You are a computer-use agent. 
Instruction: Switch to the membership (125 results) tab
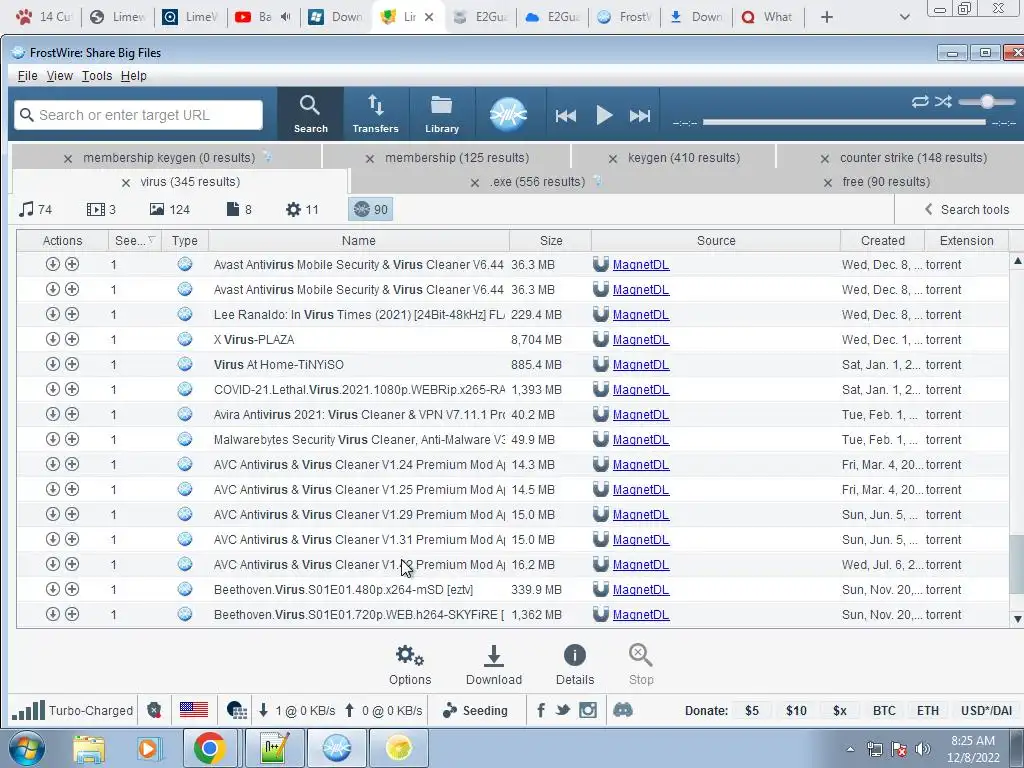pos(456,158)
